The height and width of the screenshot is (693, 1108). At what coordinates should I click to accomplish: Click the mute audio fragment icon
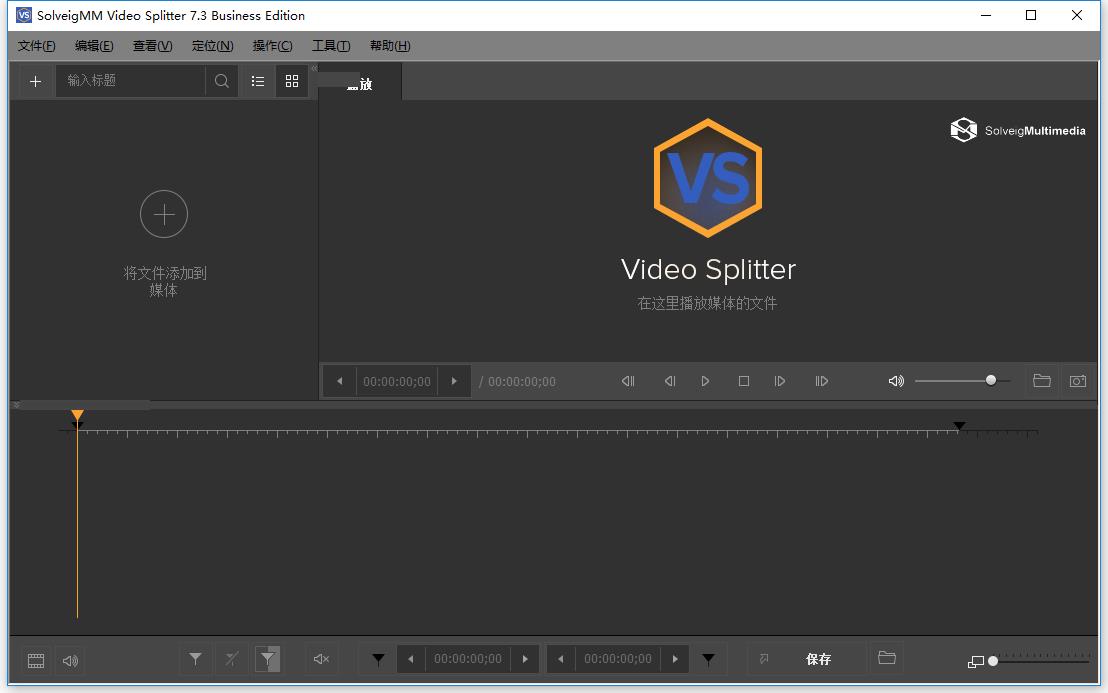coord(322,659)
